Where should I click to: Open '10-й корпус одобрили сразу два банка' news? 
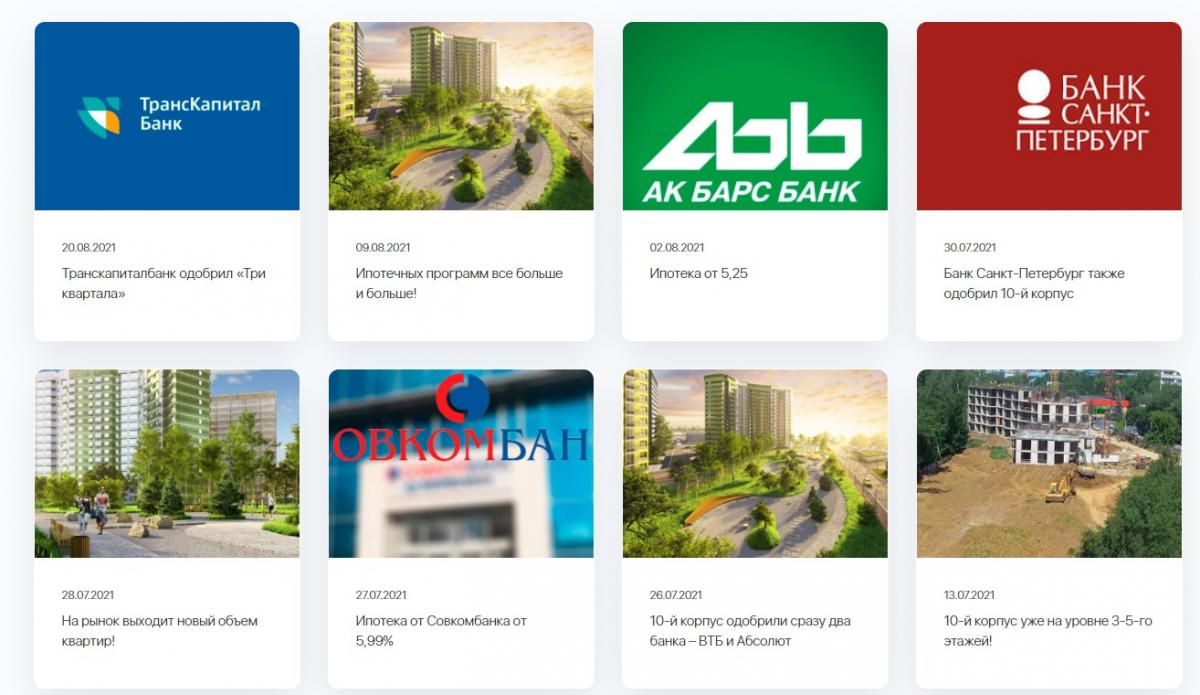(x=750, y=631)
